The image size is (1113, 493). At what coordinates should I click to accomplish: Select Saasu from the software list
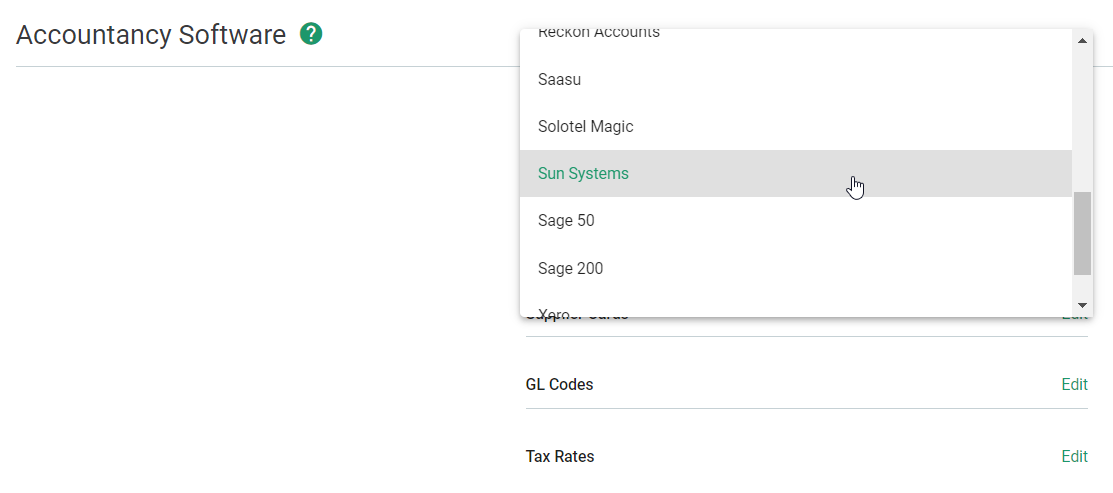(559, 80)
